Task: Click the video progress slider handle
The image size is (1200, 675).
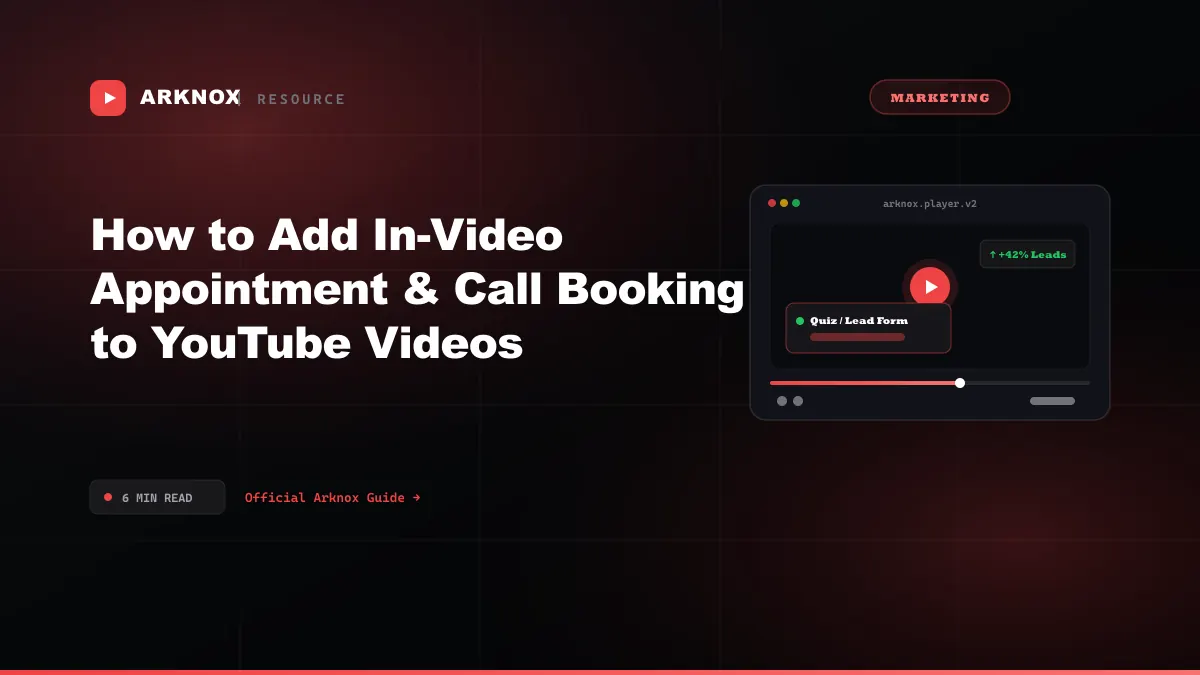Action: tap(960, 383)
